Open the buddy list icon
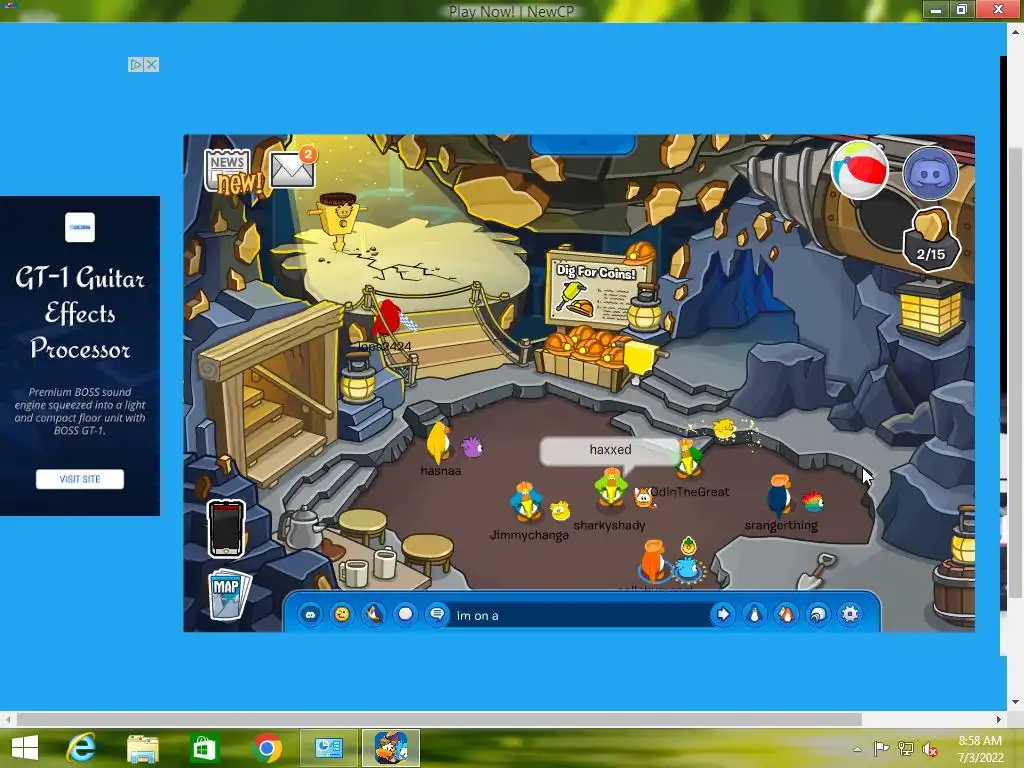The width and height of the screenshot is (1024, 768). coord(786,615)
